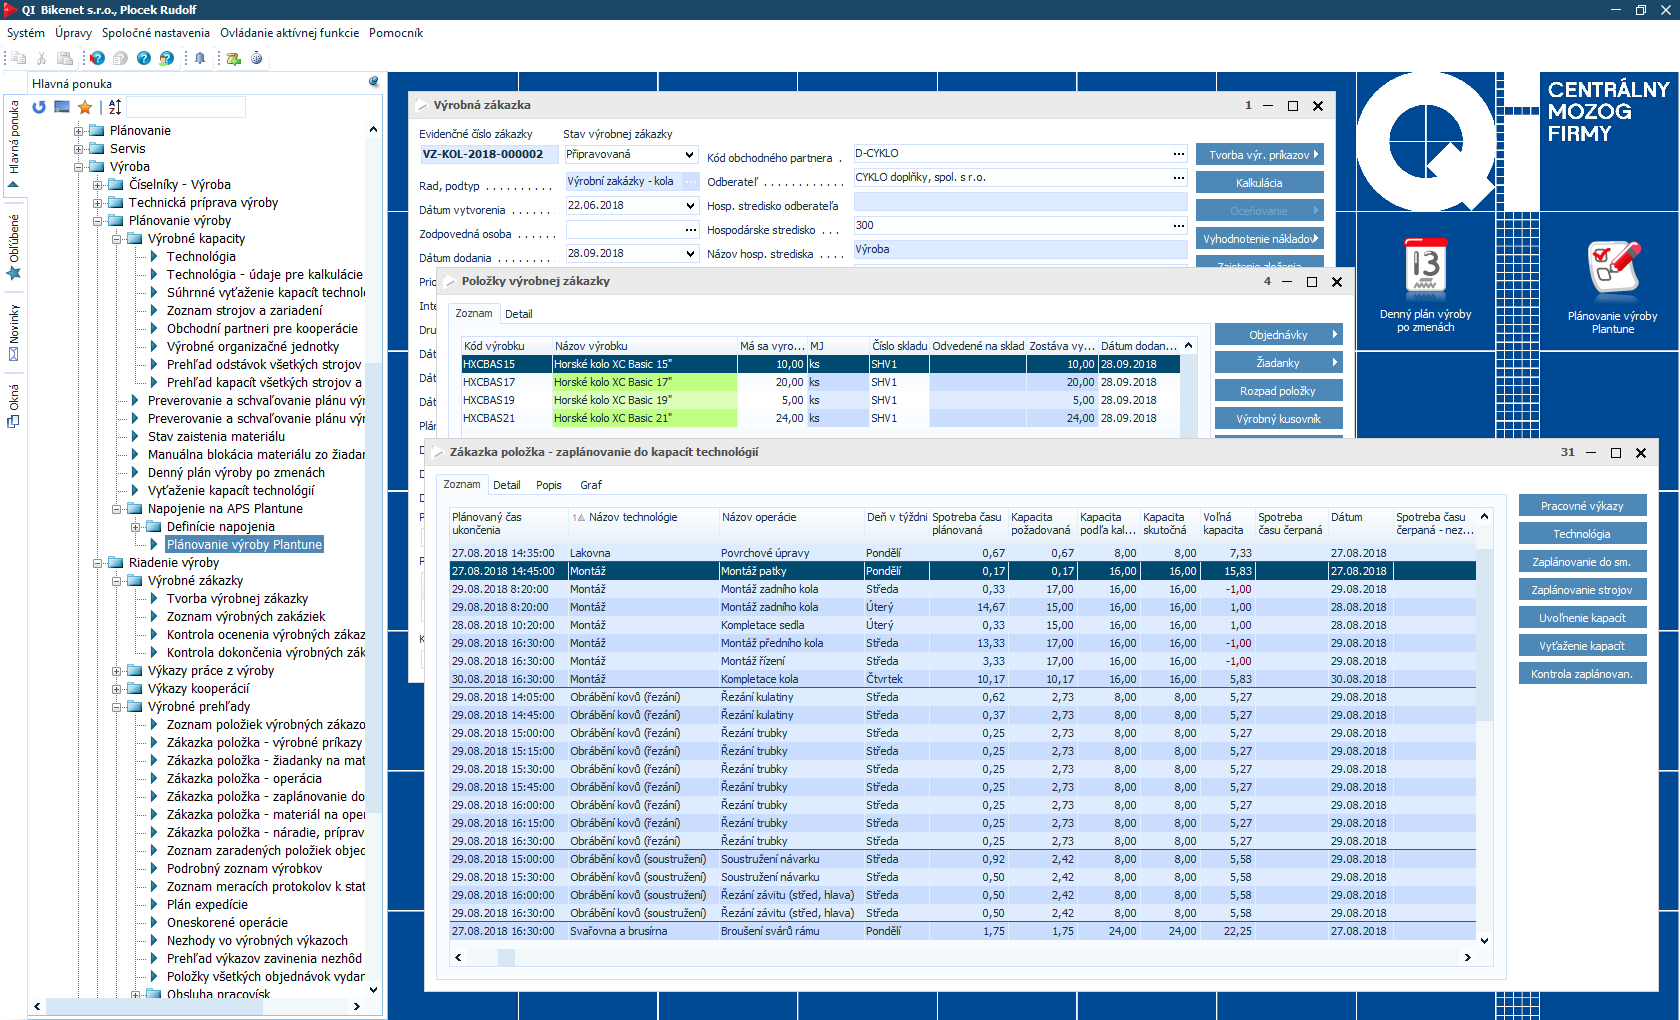Click the Kalkulácia button

click(1259, 183)
